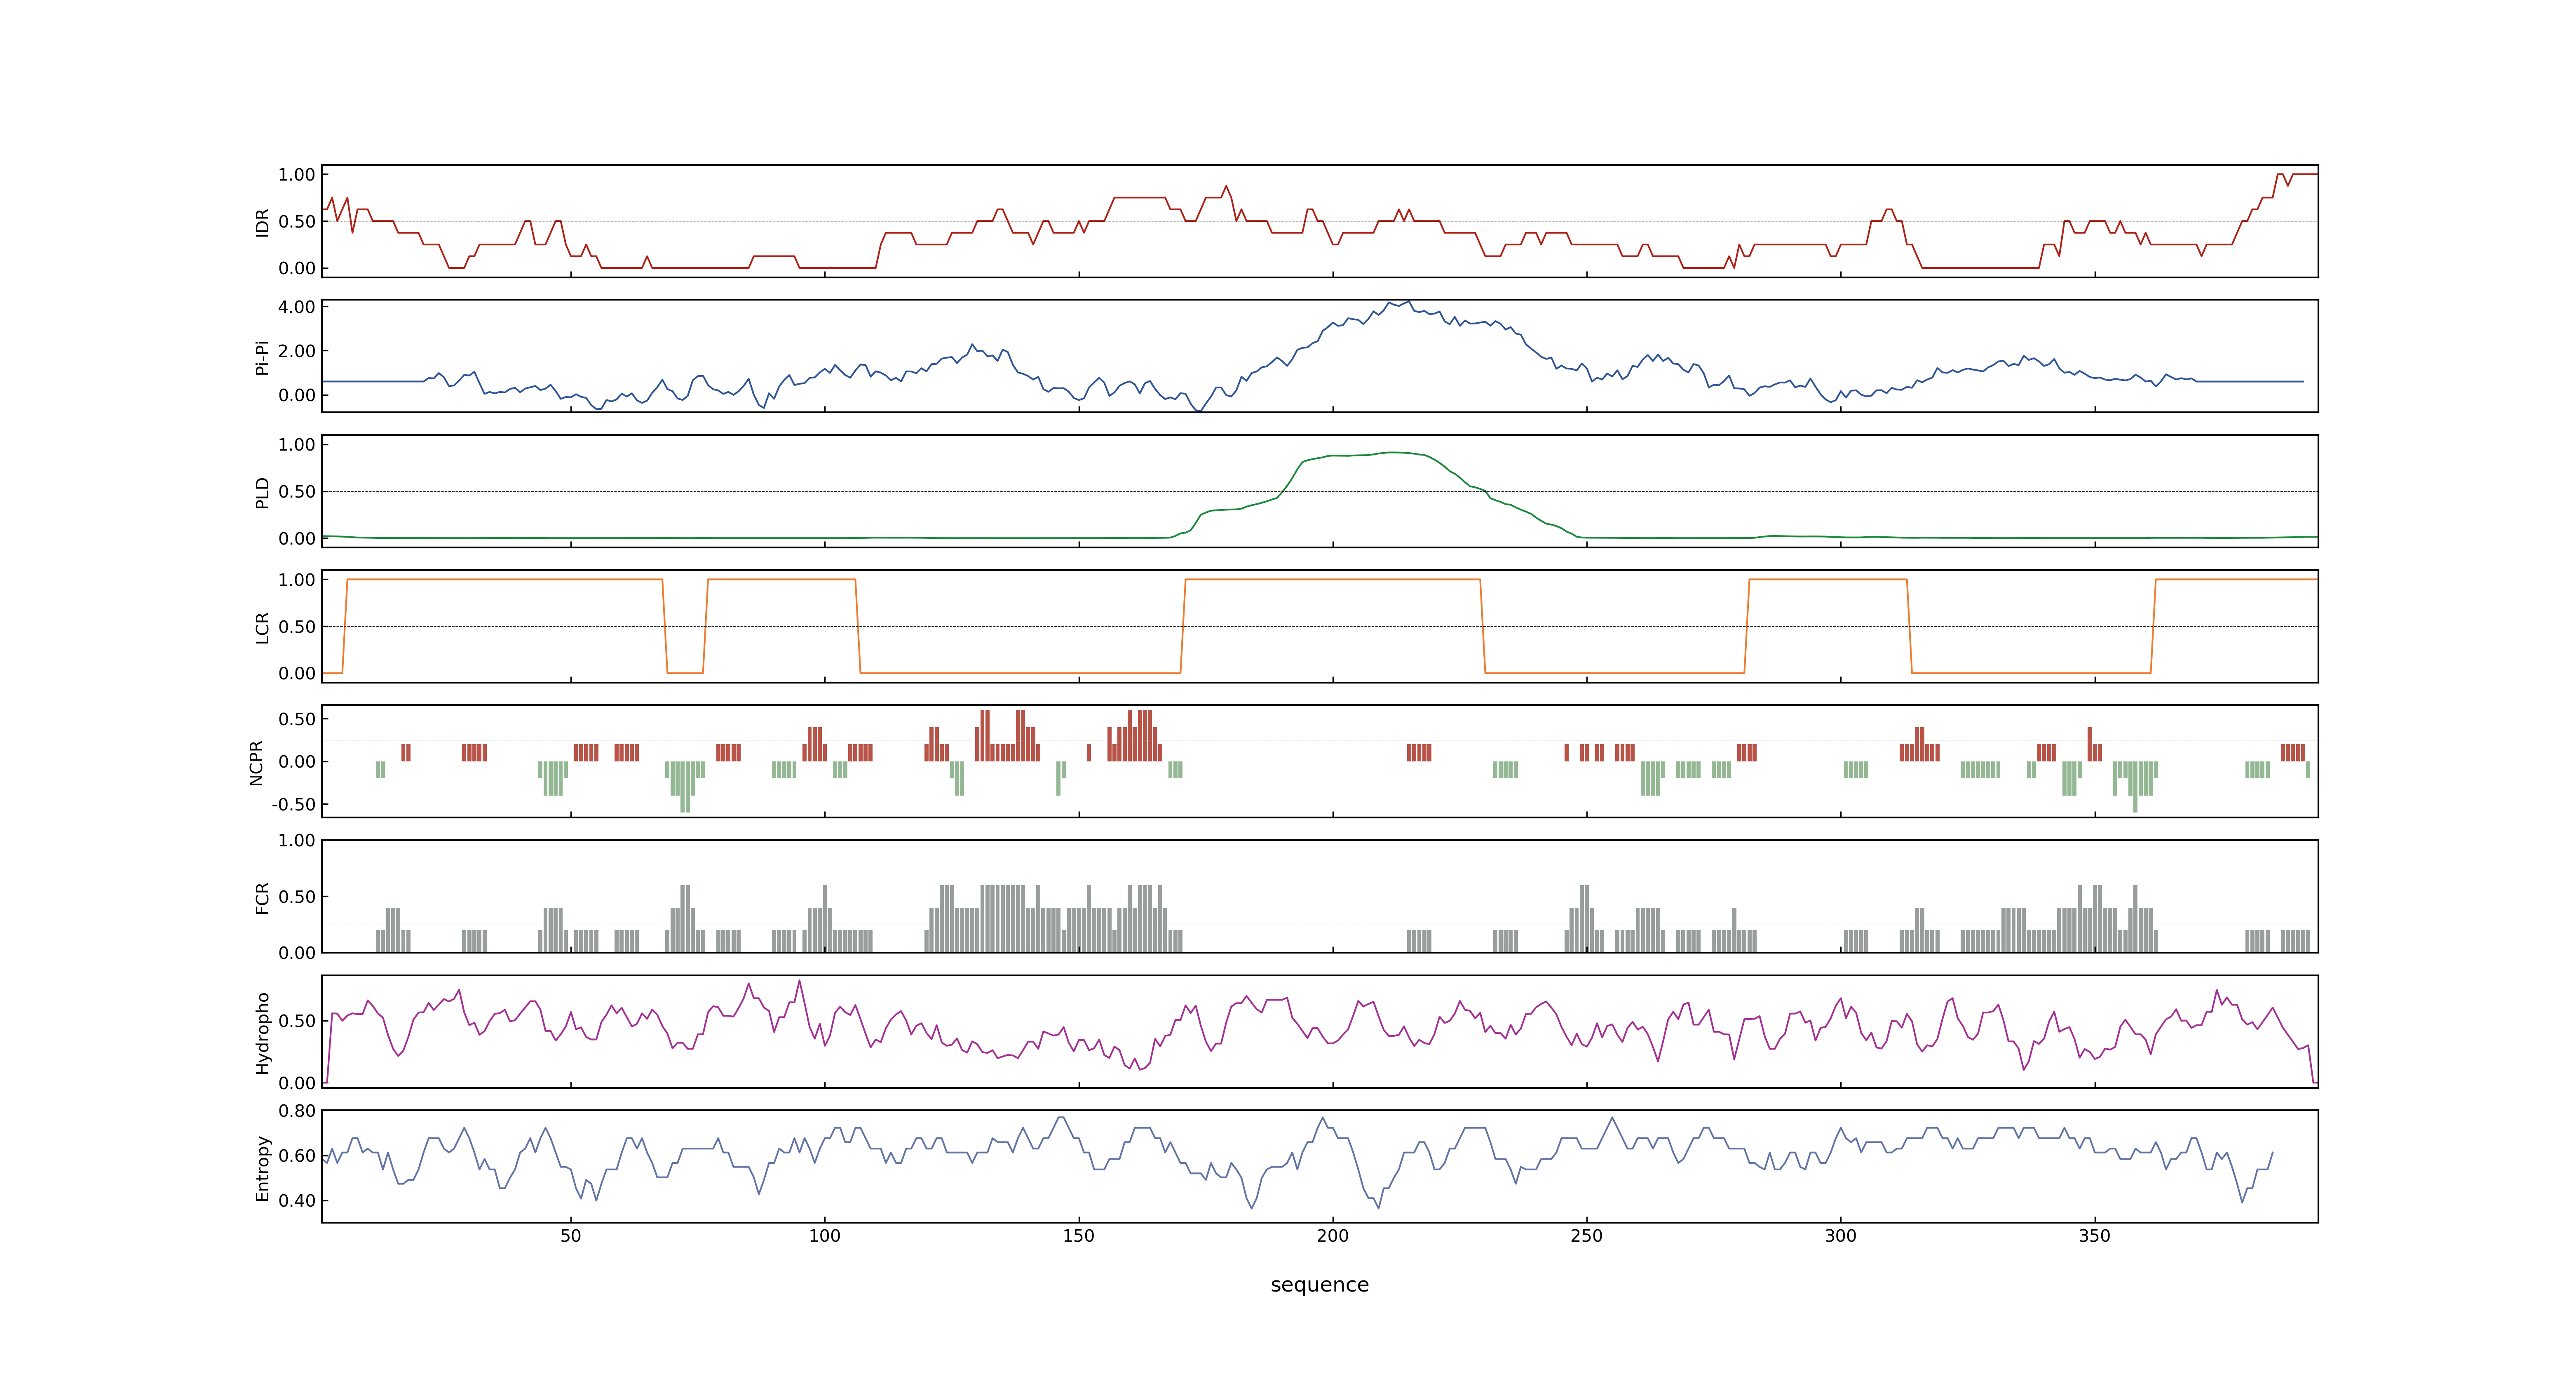This screenshot has height=1374, width=2576.
Task: Click the IDR axis label
Action: pos(262,222)
